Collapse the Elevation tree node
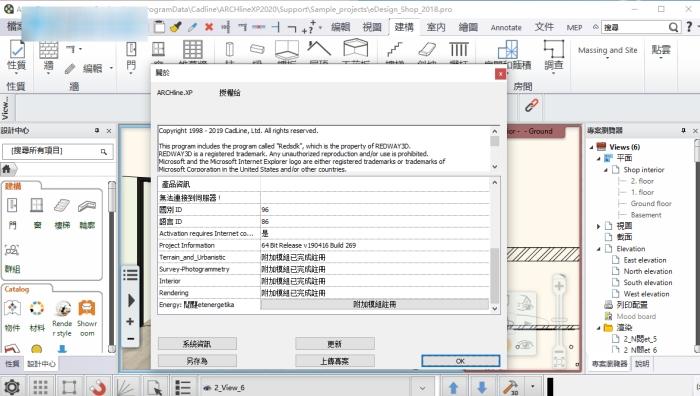Viewport: 700px width, 396px height. coord(598,249)
